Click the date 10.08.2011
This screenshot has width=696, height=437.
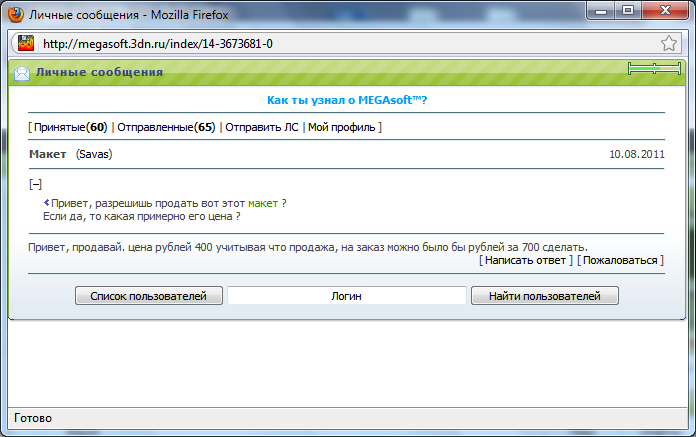tap(637, 154)
